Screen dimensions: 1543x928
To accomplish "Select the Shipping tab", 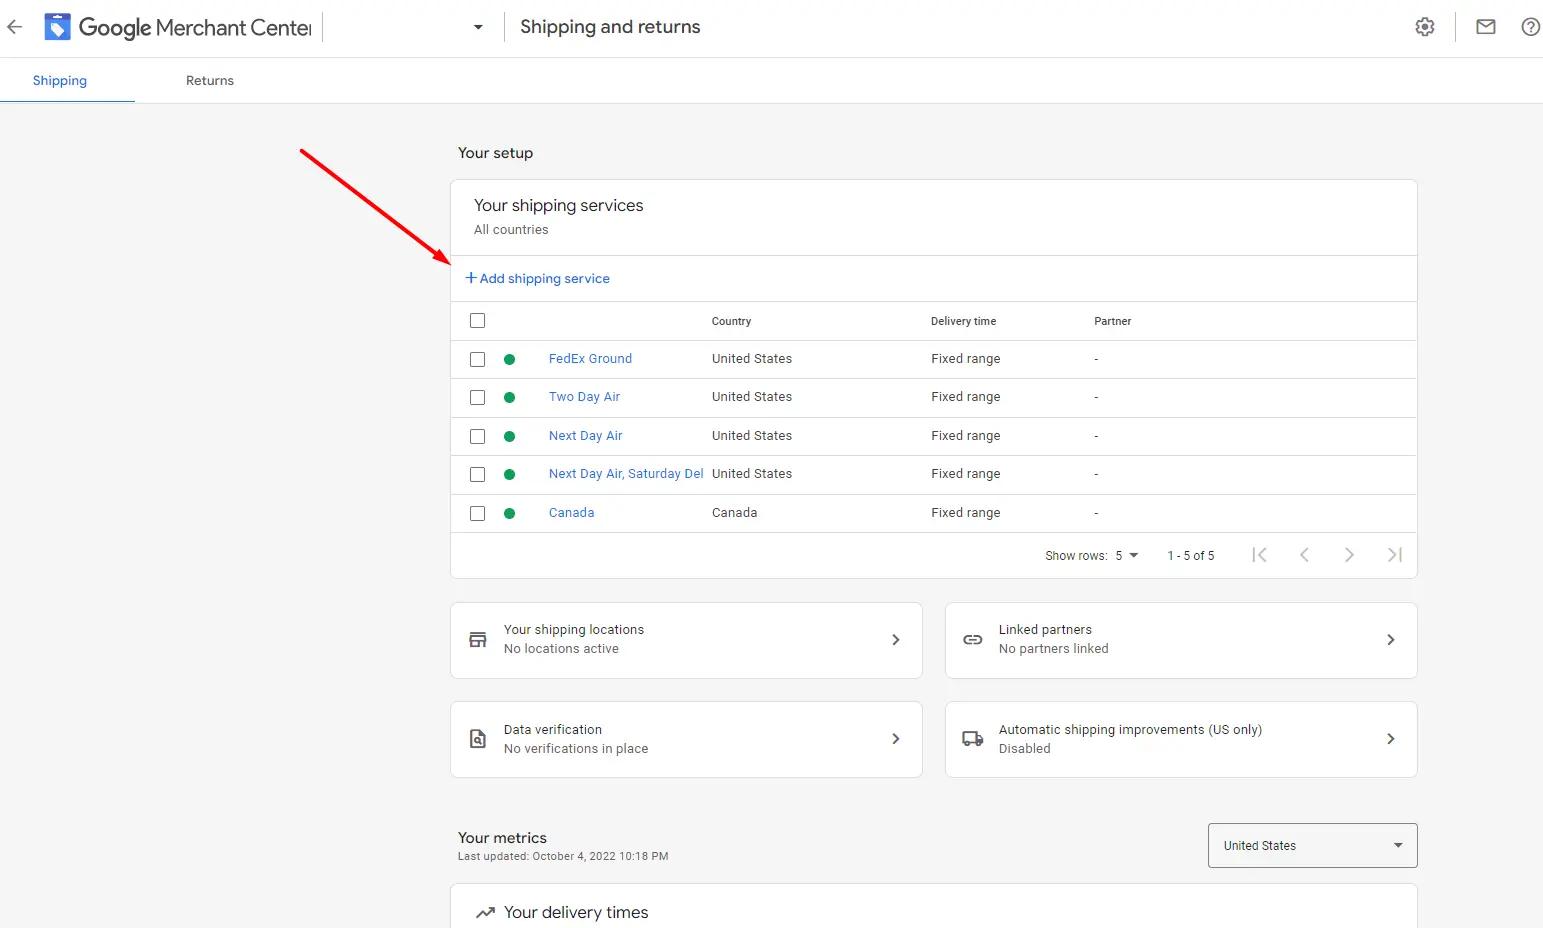I will click(60, 81).
